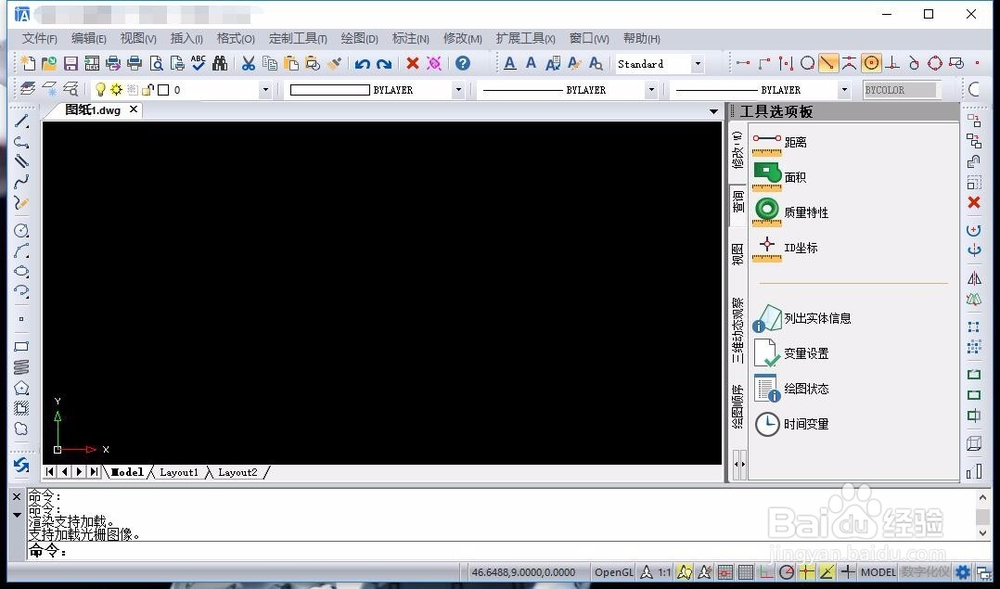Open Help with the question mark icon
Screen dimensions: 1000x589
point(463,63)
